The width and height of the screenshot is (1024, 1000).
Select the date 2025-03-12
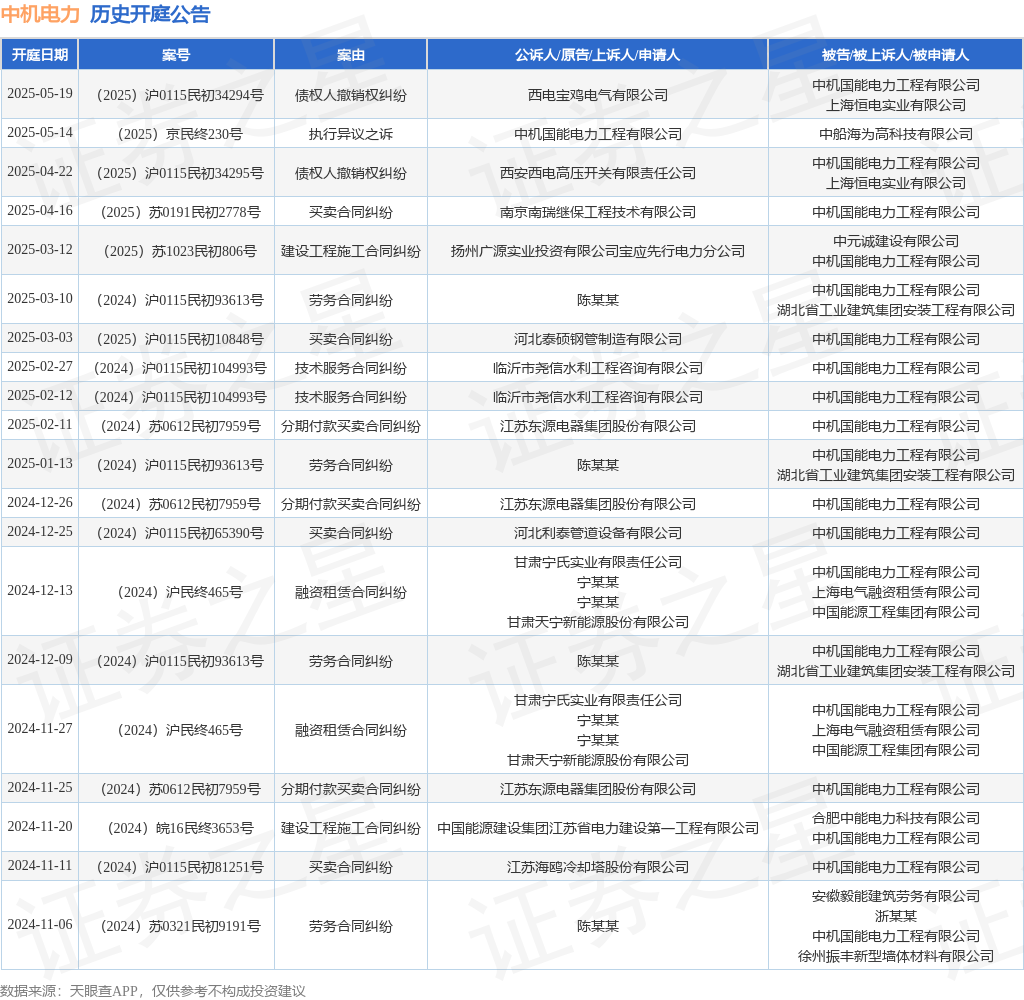(40, 250)
